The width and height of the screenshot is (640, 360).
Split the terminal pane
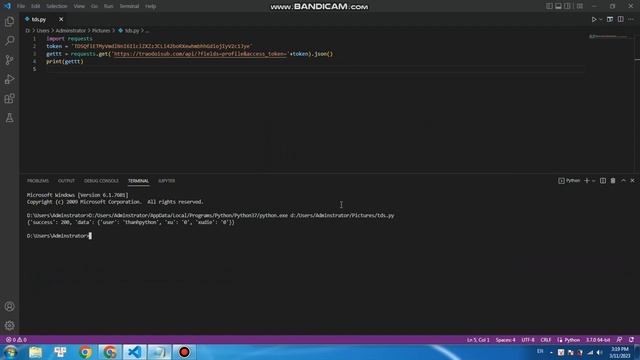(x=603, y=180)
